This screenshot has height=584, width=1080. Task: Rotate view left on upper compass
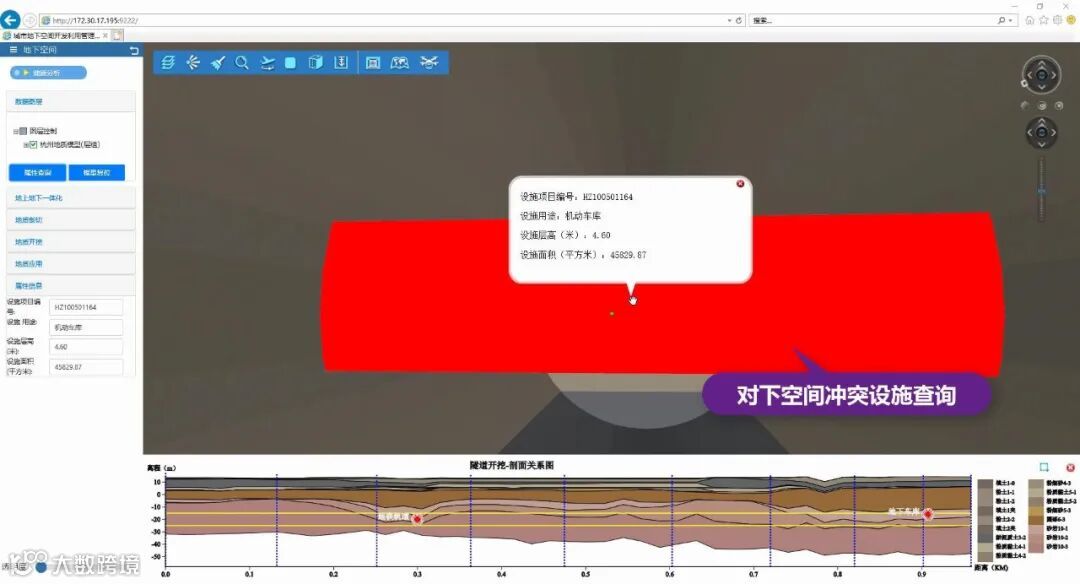(x=1029, y=74)
